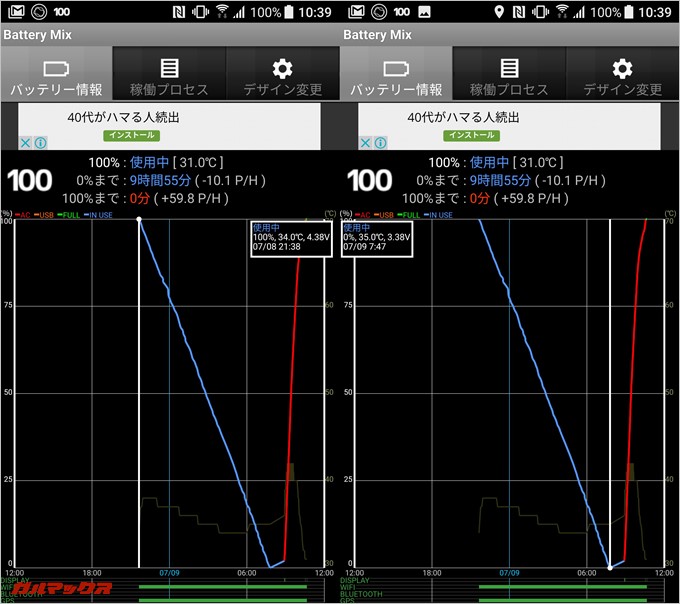
Task: Click large 100 battery level in left screen
Action: [30, 181]
